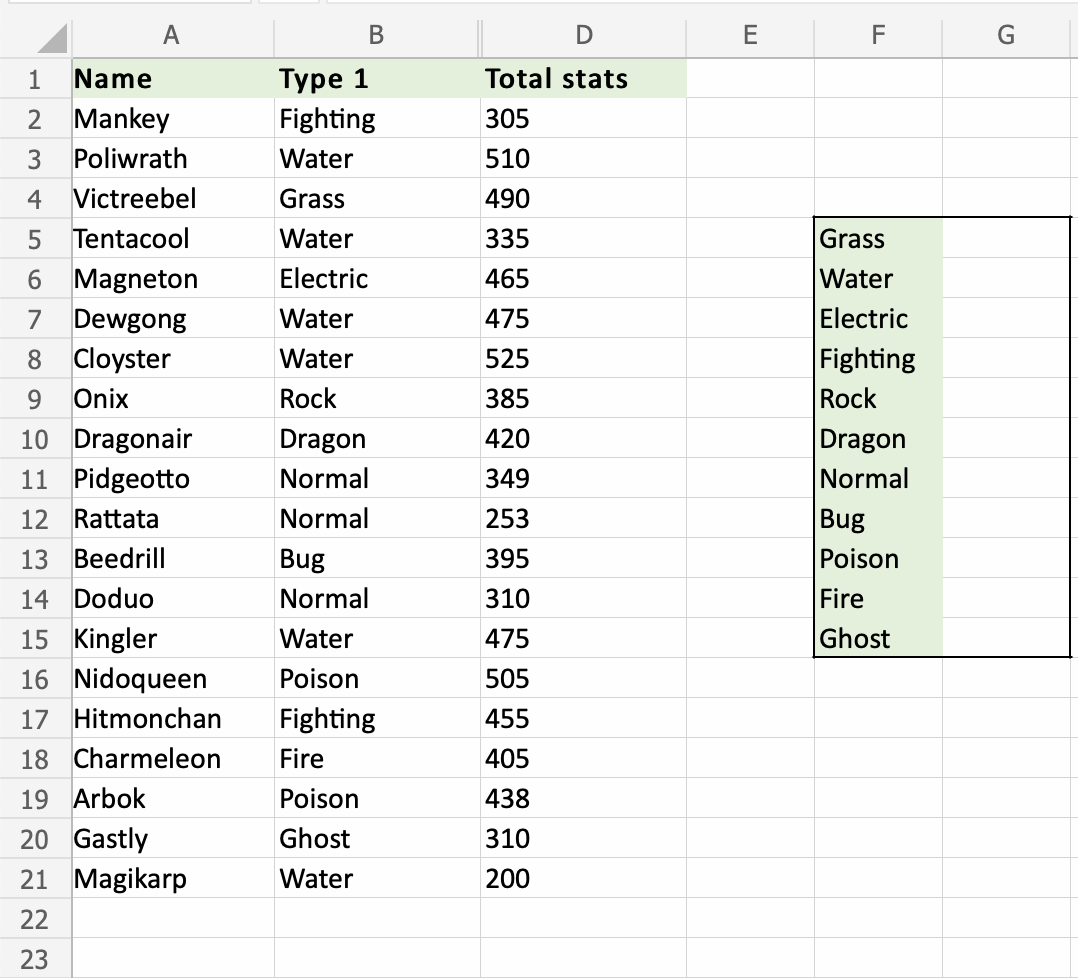1078x978 pixels.
Task: Click column D header
Action: point(584,35)
